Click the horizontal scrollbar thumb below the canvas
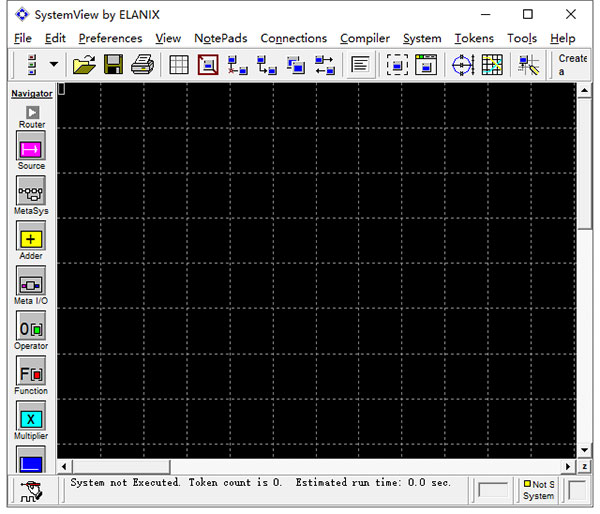The height and width of the screenshot is (514, 600). click(120, 467)
